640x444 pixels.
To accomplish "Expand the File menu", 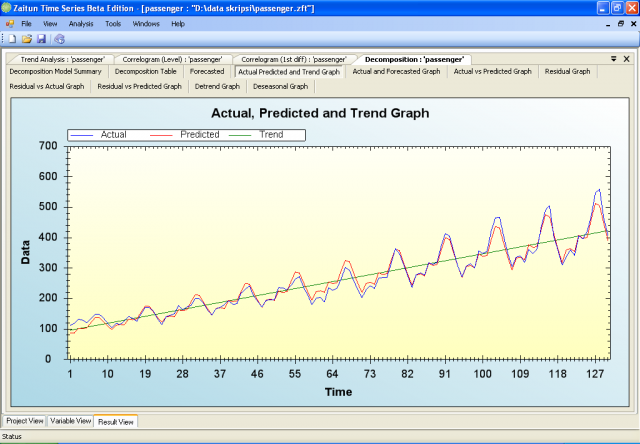I will [27, 23].
